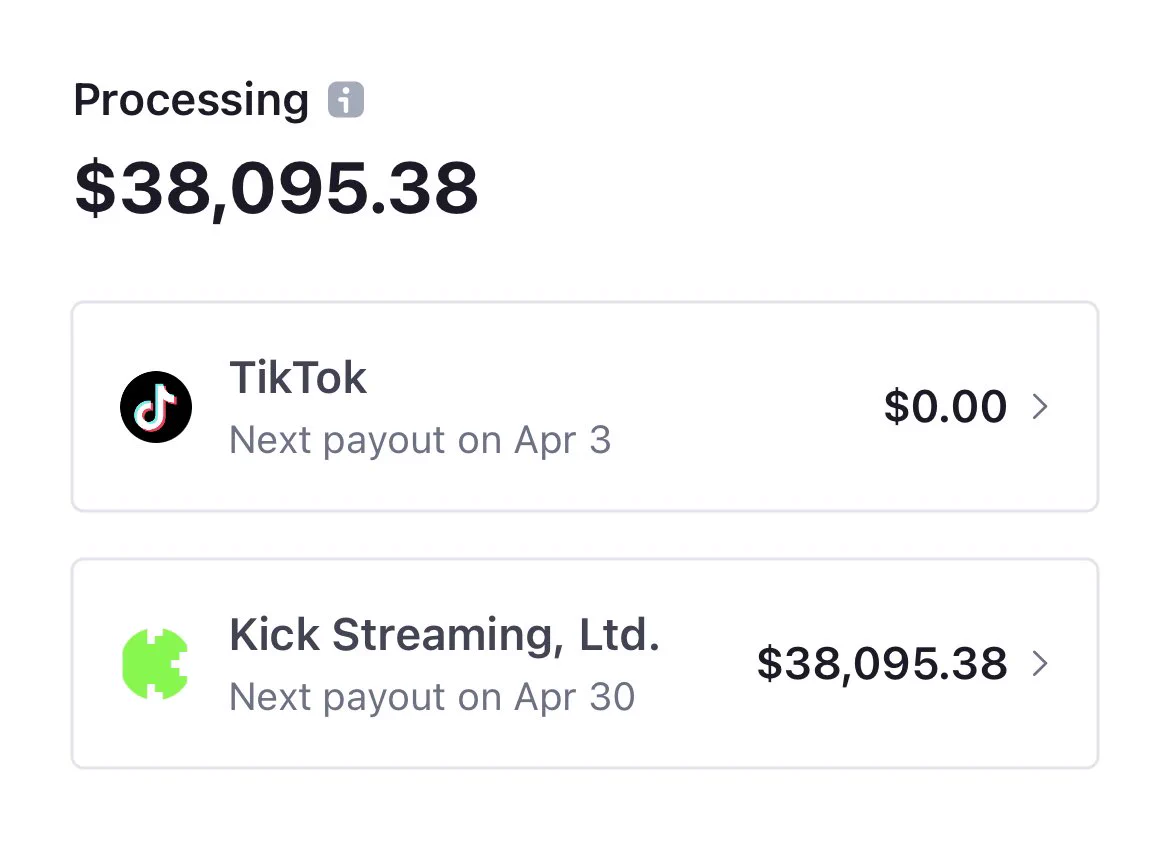Click 'Next payout on Apr 30' text
Image resolution: width=1170 pixels, height=842 pixels.
click(x=432, y=697)
